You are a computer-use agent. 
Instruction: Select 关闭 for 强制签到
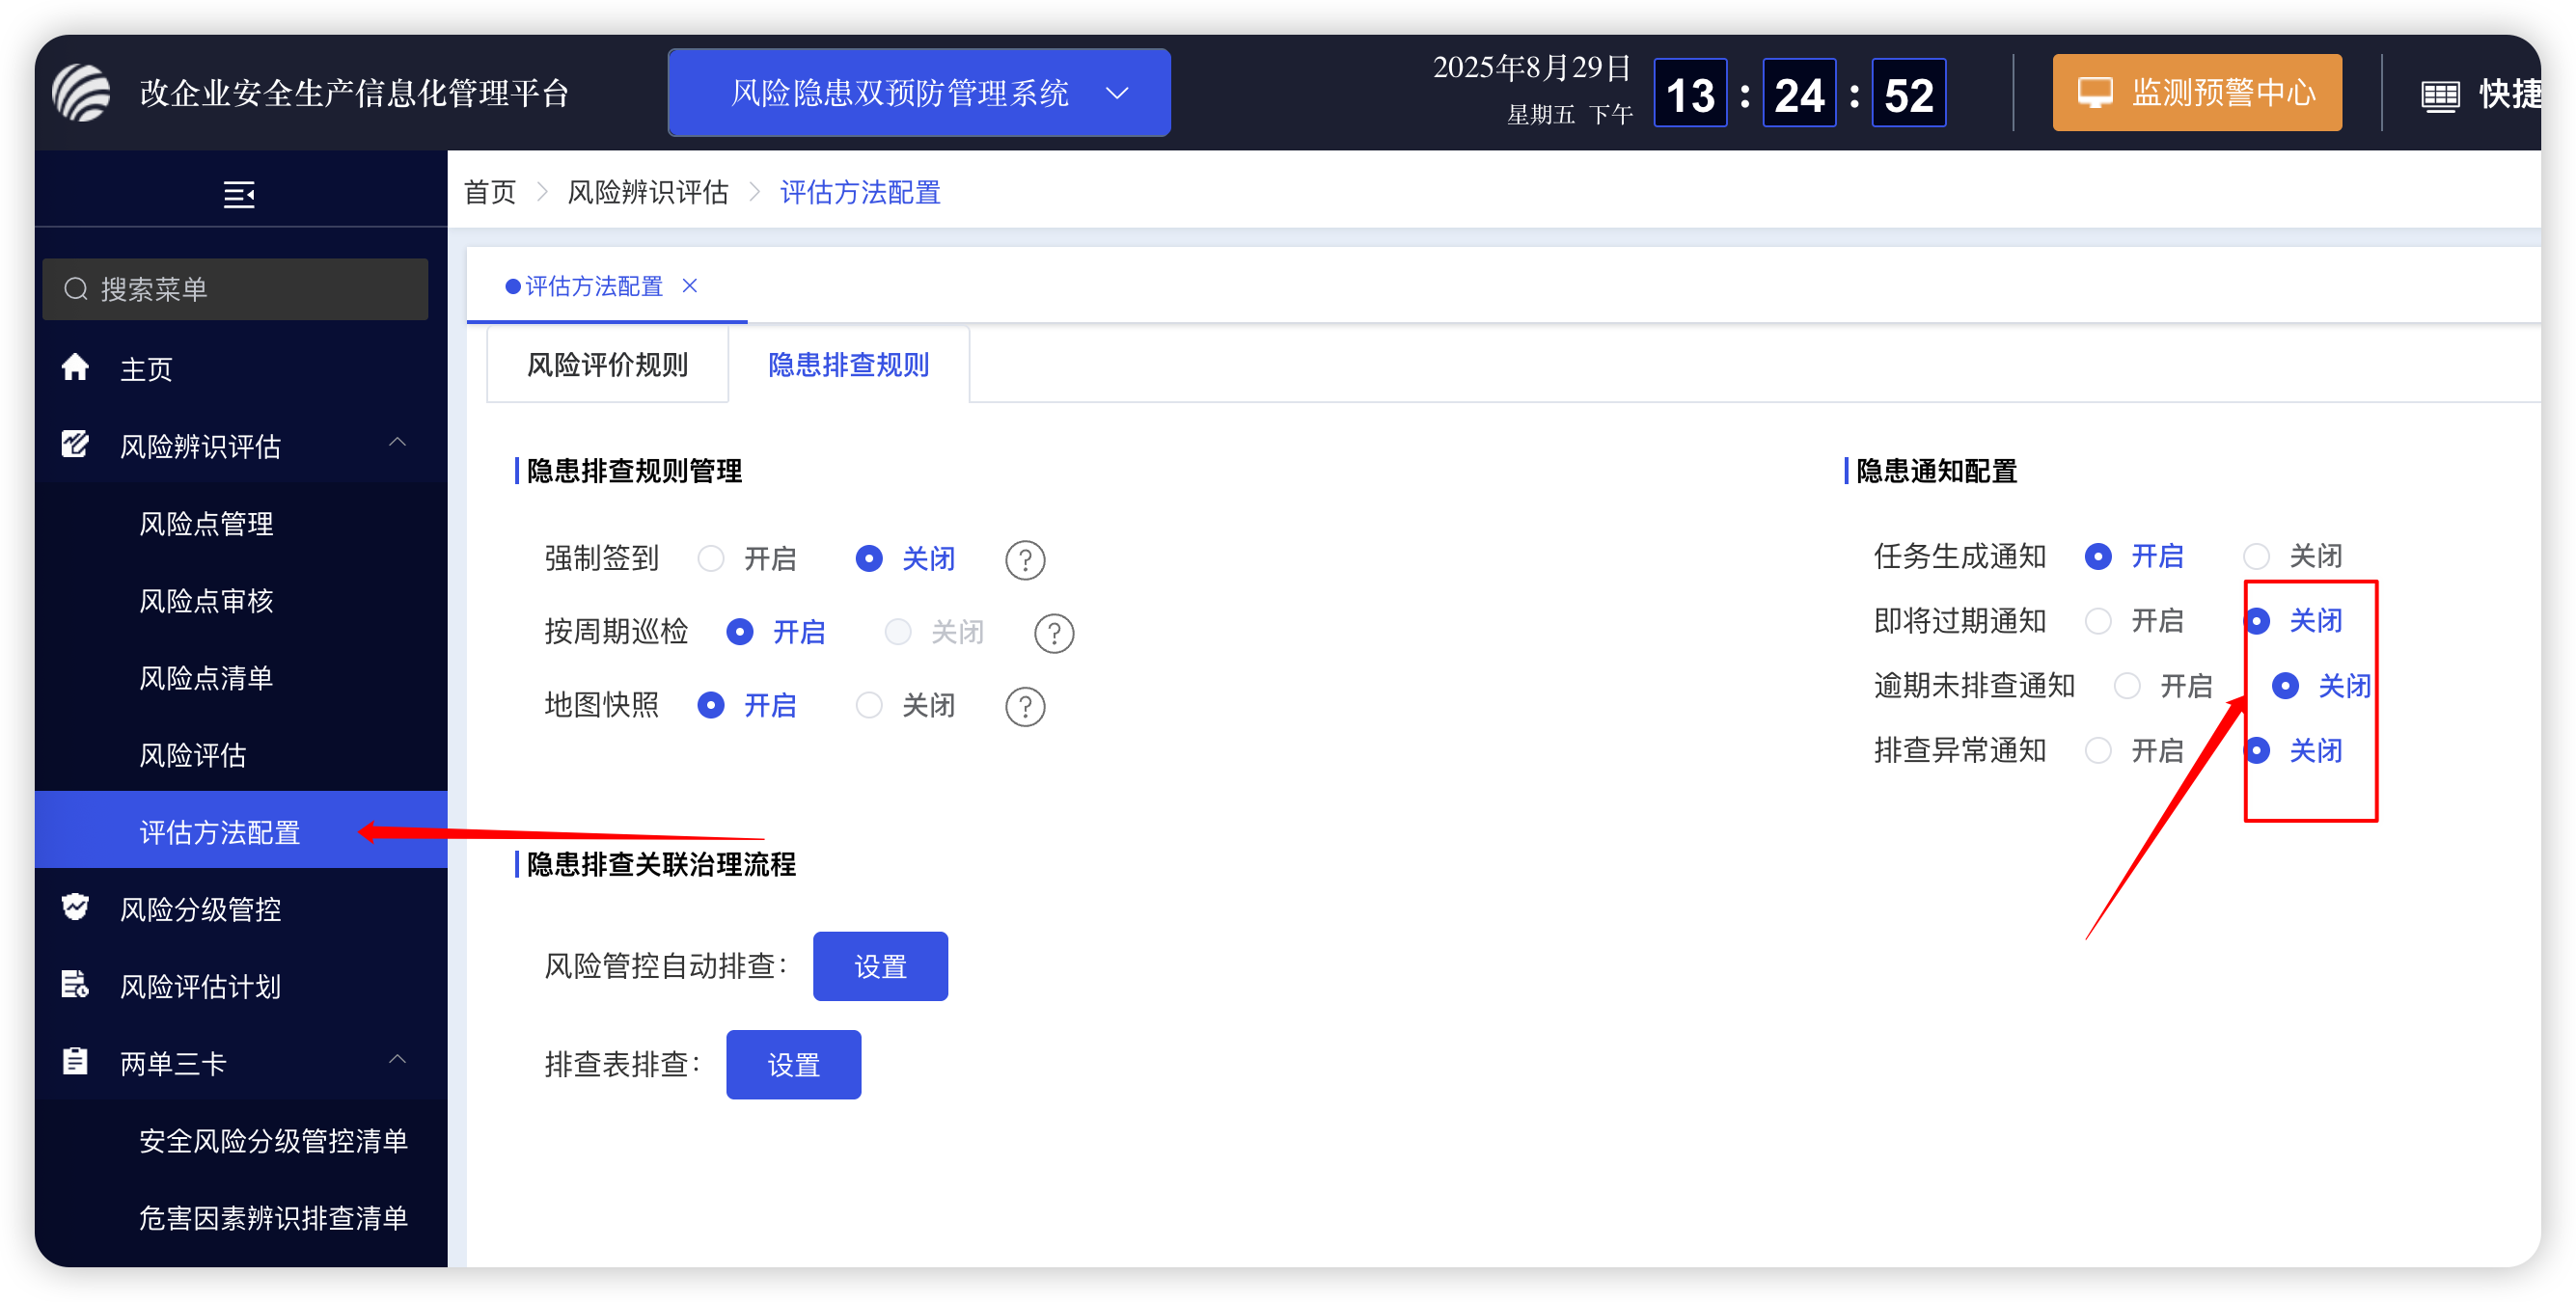point(869,558)
